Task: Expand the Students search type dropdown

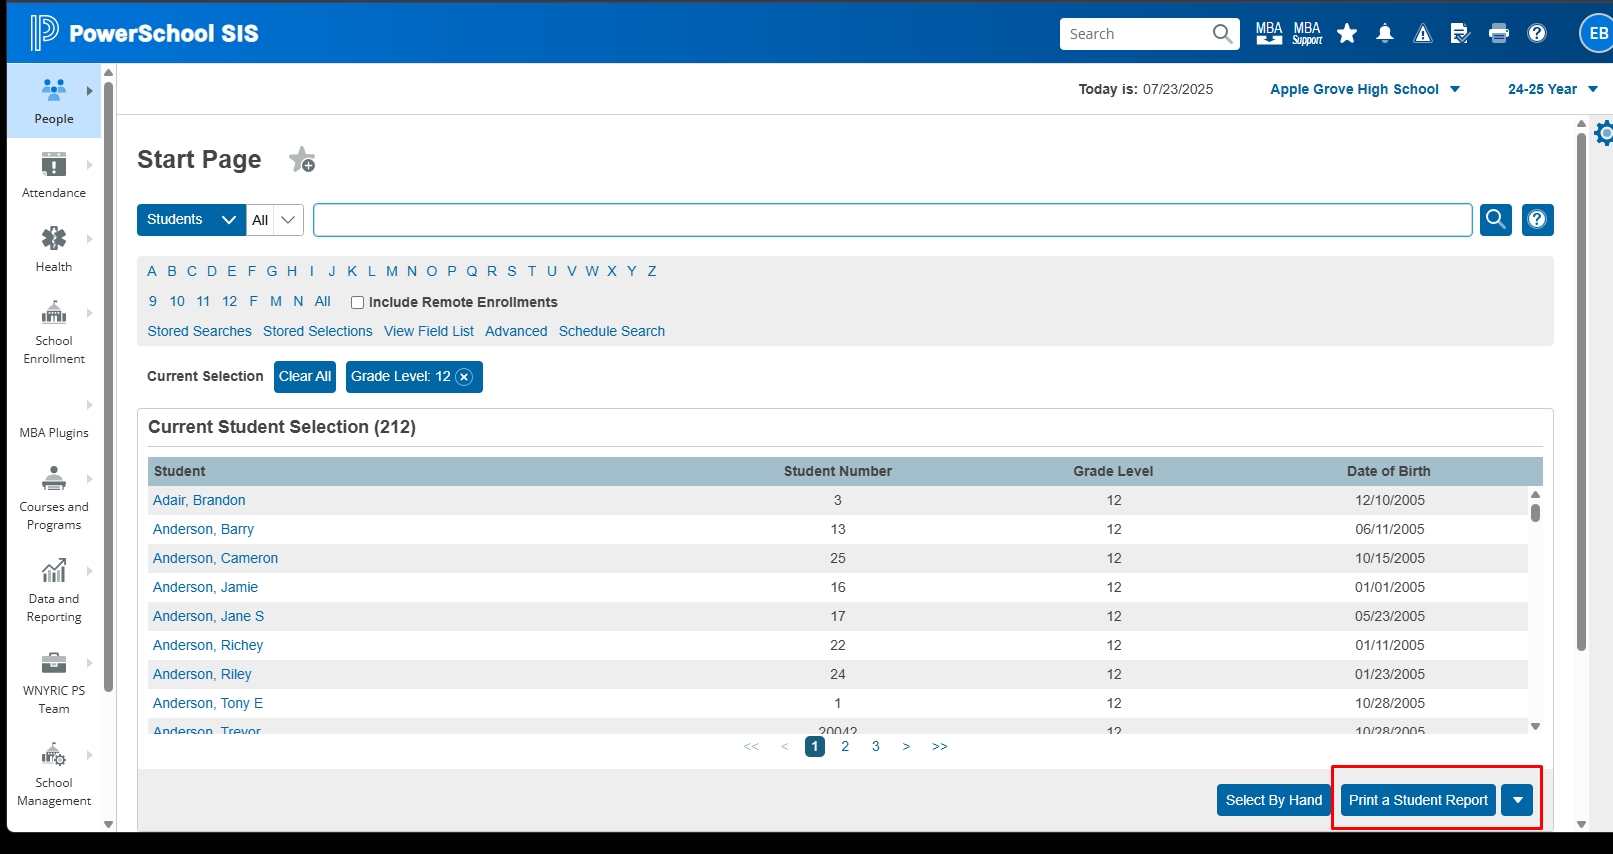Action: pyautogui.click(x=191, y=220)
